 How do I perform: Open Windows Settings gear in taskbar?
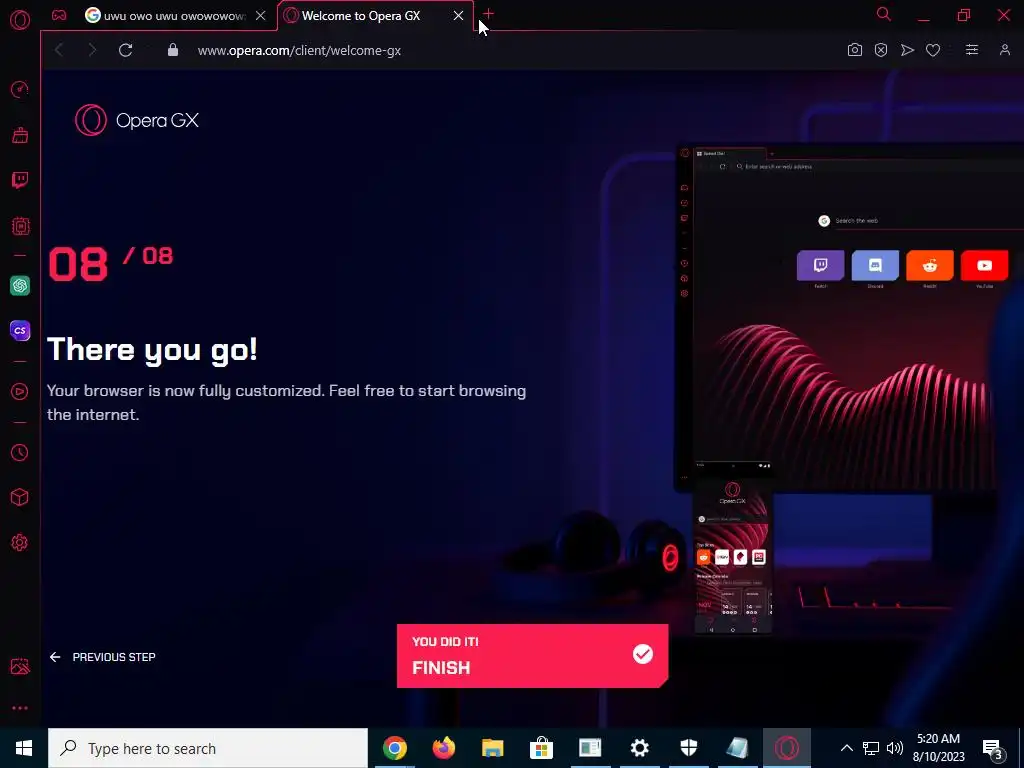tap(639, 748)
